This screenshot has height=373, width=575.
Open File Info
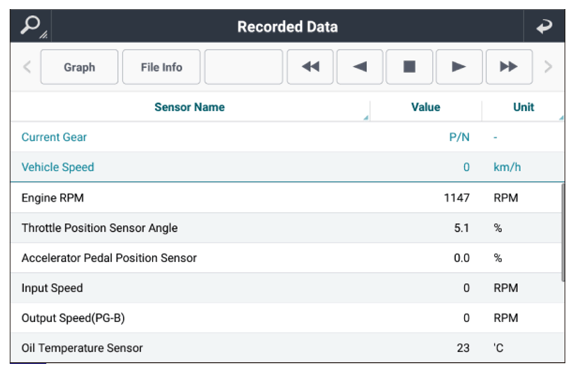coord(161,67)
